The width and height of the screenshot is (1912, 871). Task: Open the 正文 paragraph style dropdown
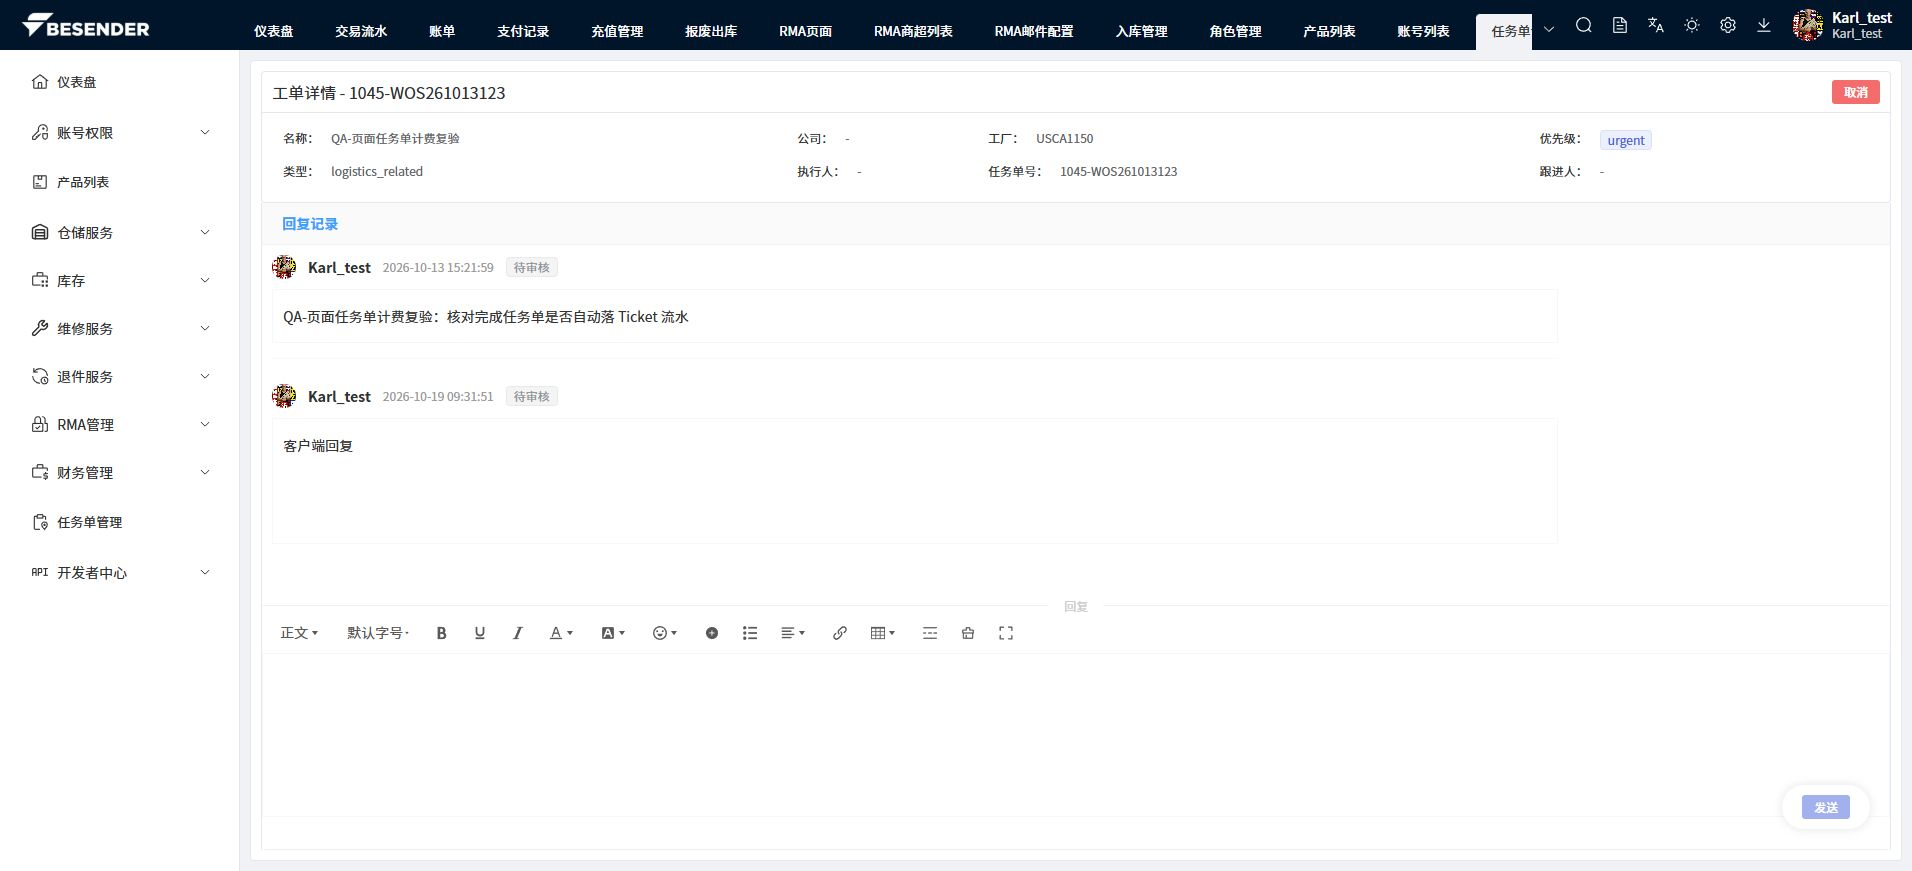tap(299, 633)
